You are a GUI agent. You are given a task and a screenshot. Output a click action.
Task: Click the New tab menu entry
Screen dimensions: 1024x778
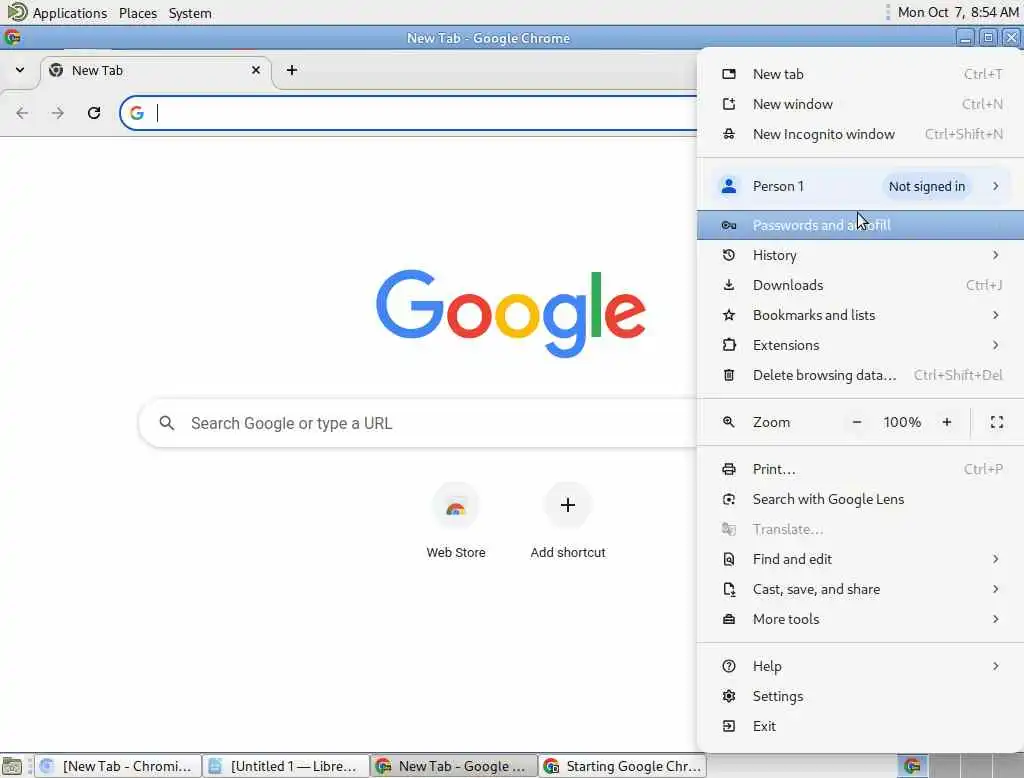point(860,74)
